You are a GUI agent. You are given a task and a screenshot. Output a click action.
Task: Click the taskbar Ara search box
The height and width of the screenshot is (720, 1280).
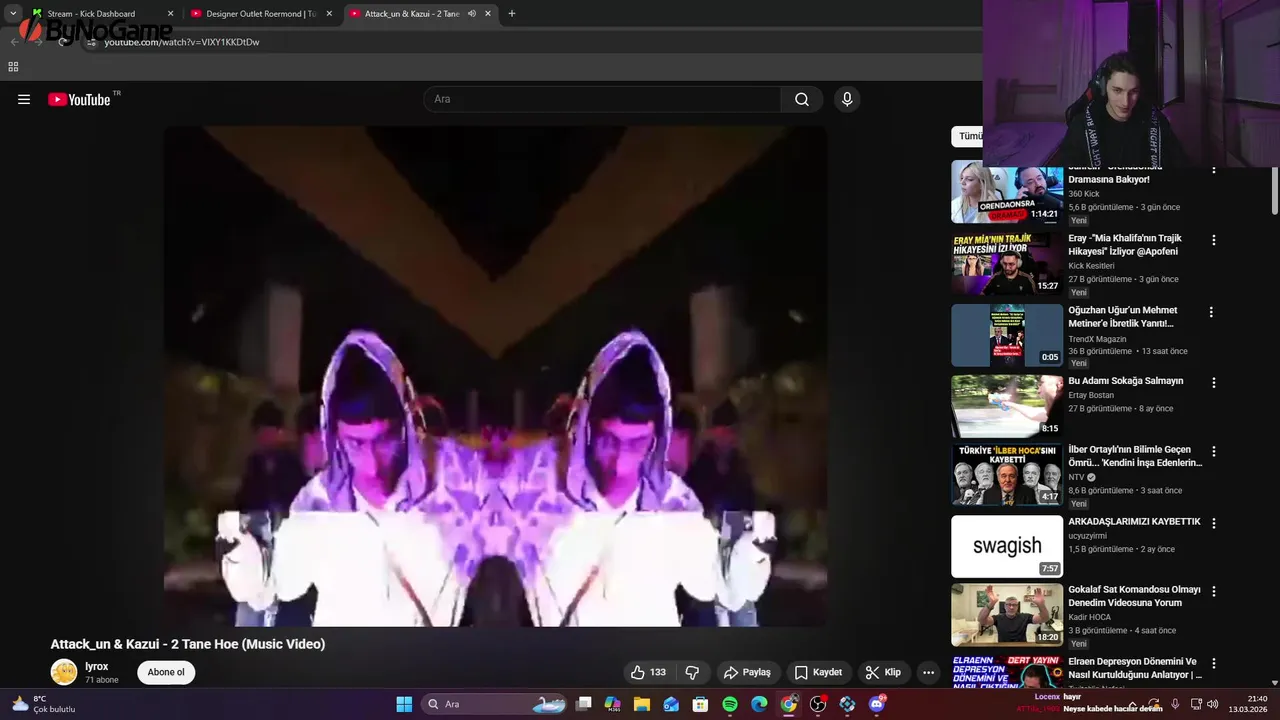point(496,704)
